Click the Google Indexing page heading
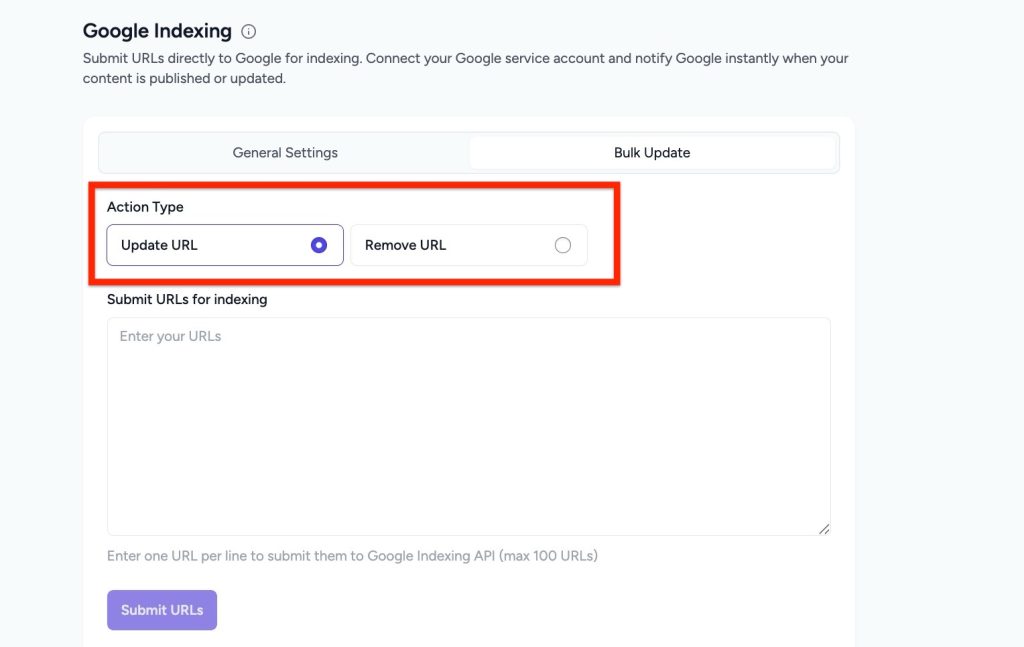1024x647 pixels. [157, 31]
